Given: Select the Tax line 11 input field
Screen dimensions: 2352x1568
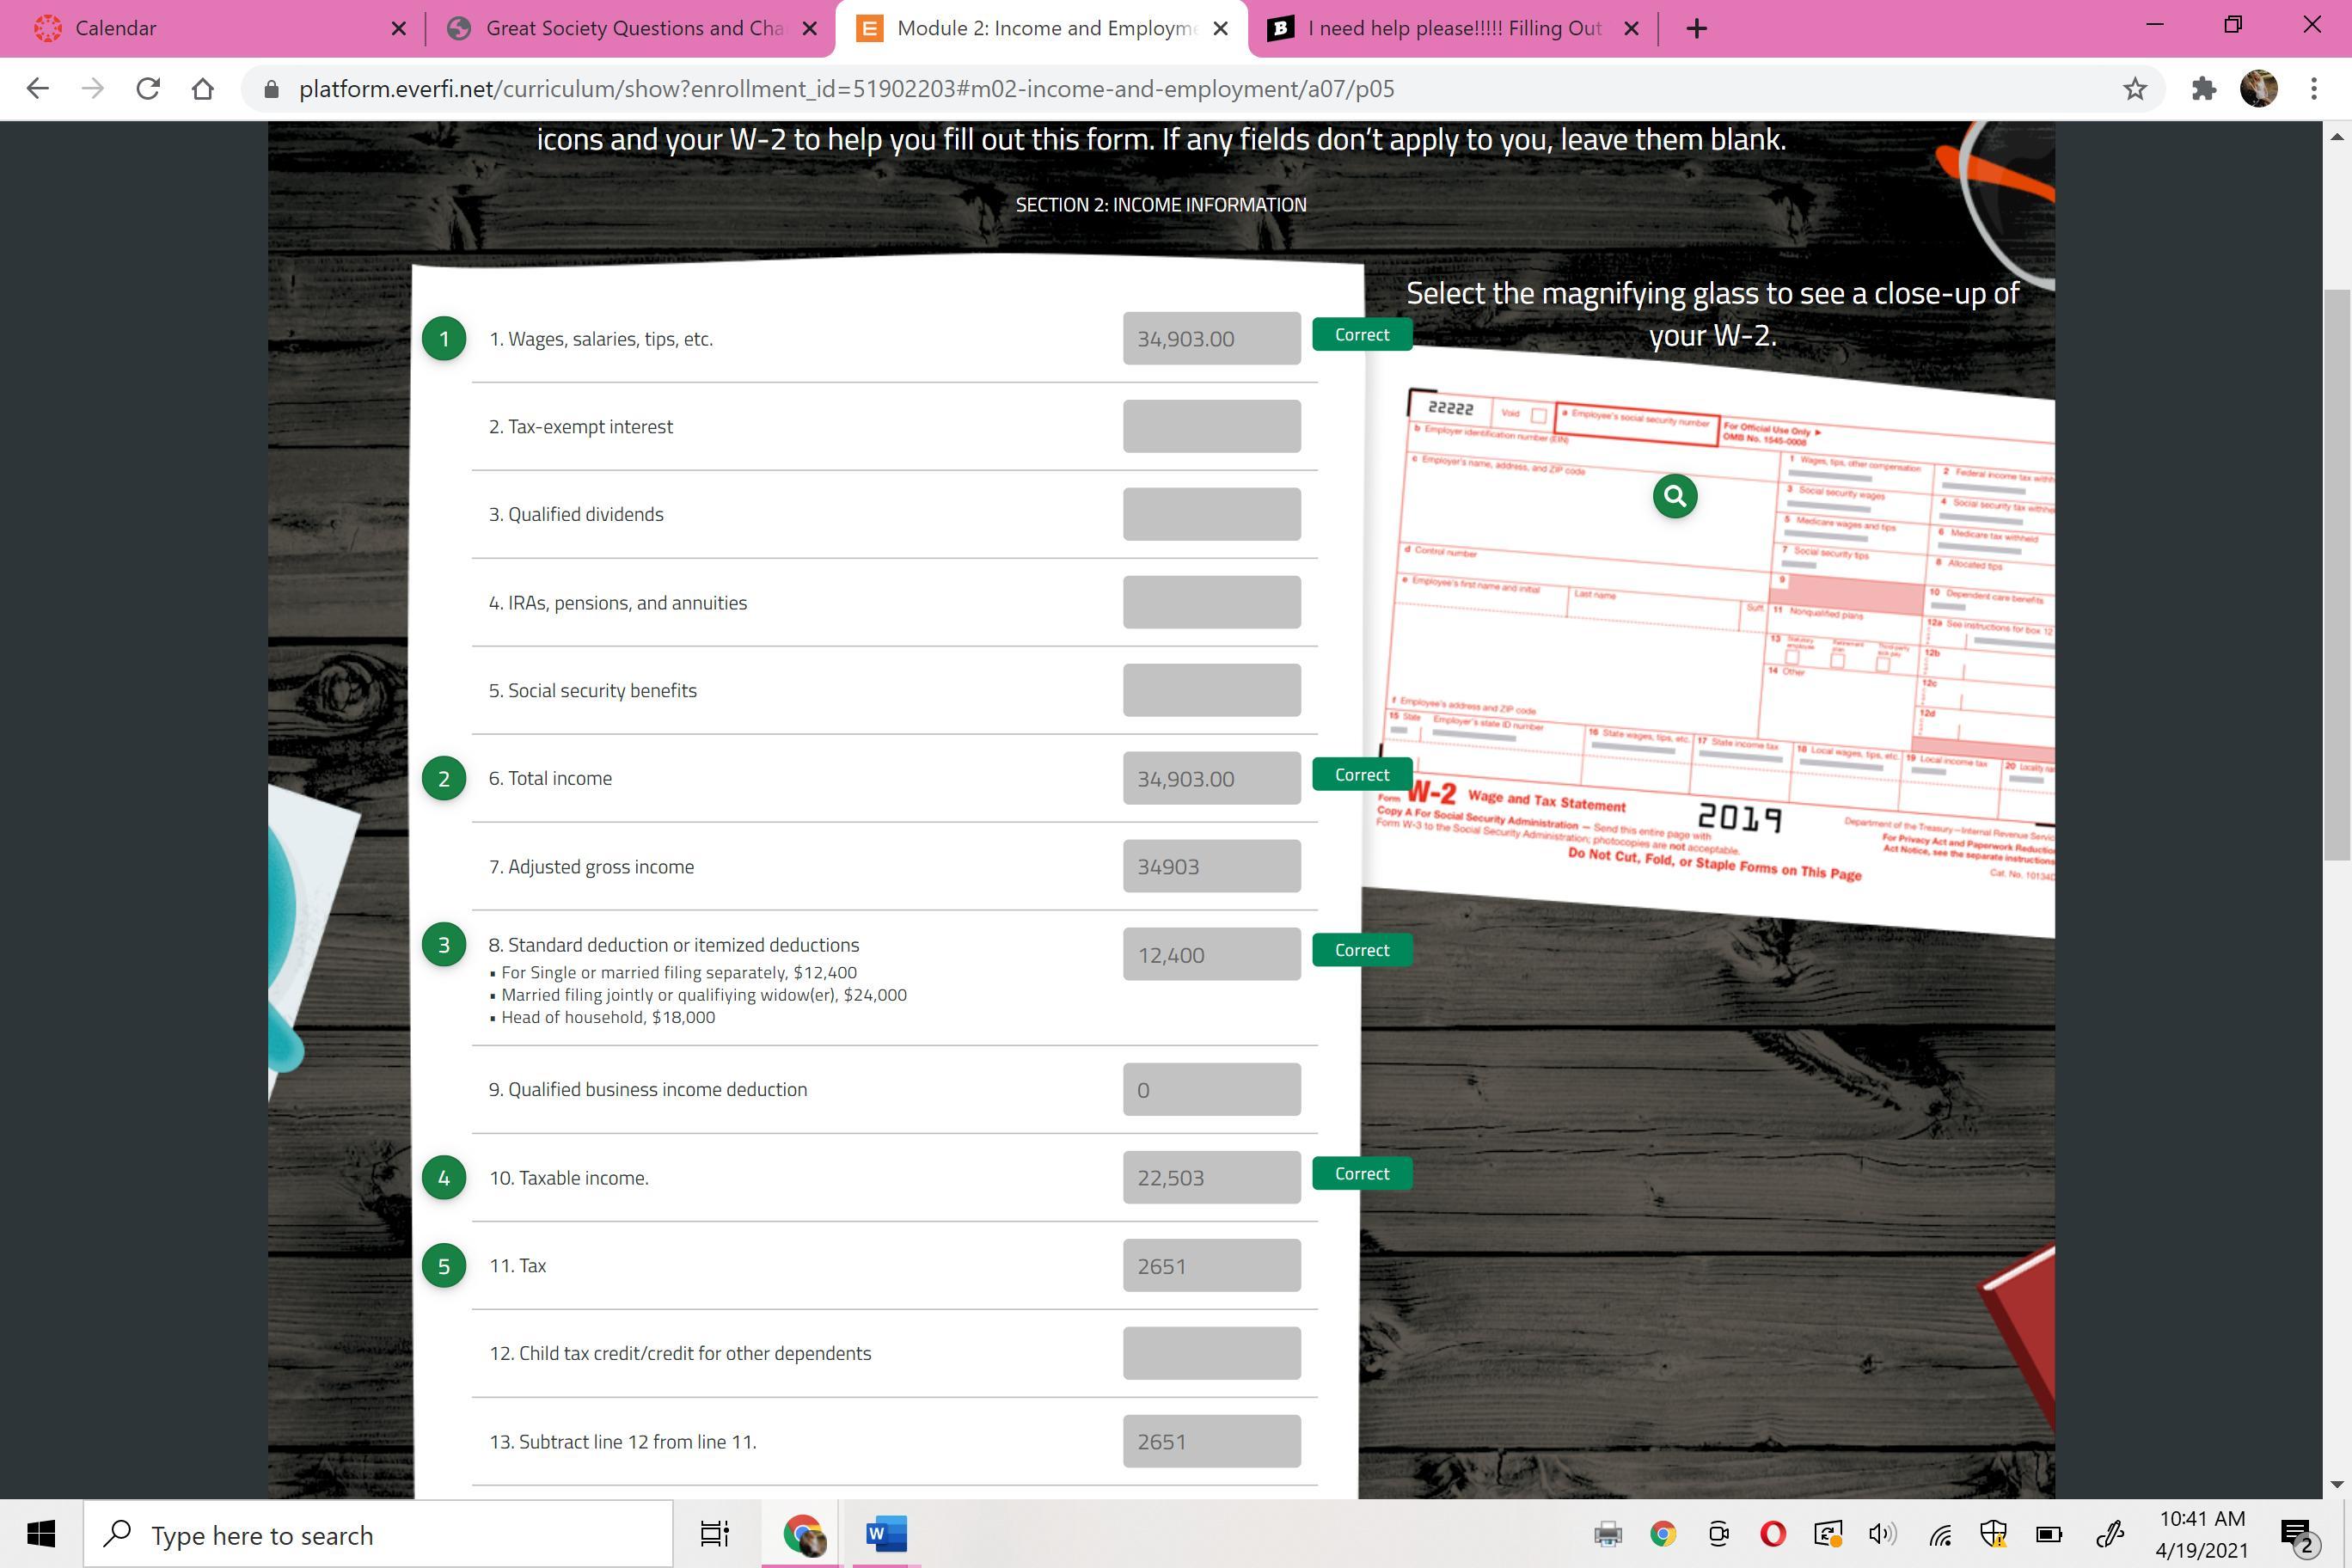Looking at the screenshot, I should point(1211,1265).
